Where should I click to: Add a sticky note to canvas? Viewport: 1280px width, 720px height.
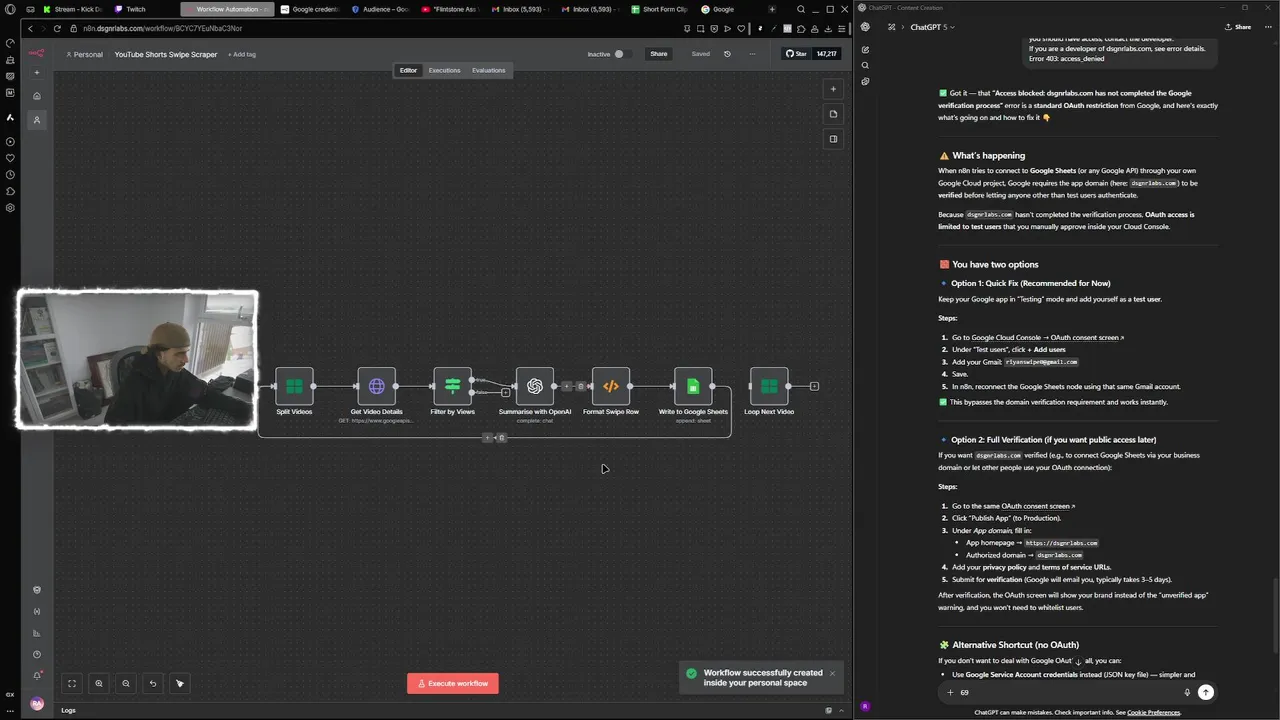833,114
